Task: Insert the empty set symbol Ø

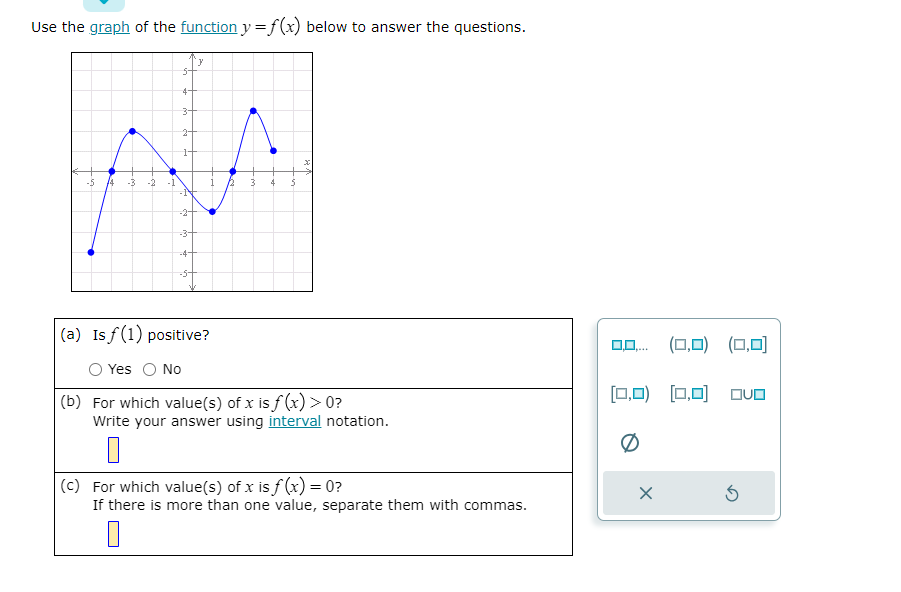Action: (629, 440)
